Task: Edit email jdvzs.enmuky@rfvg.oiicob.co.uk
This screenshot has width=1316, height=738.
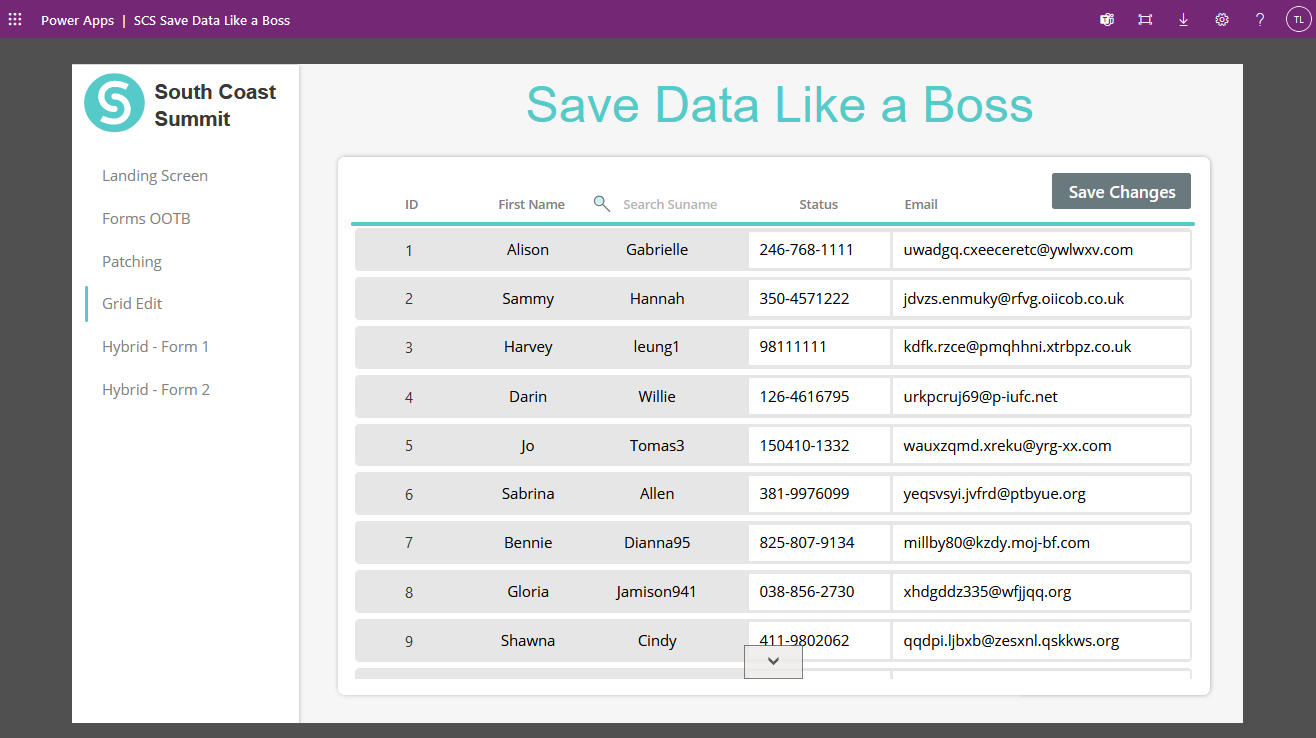Action: click(x=1041, y=298)
